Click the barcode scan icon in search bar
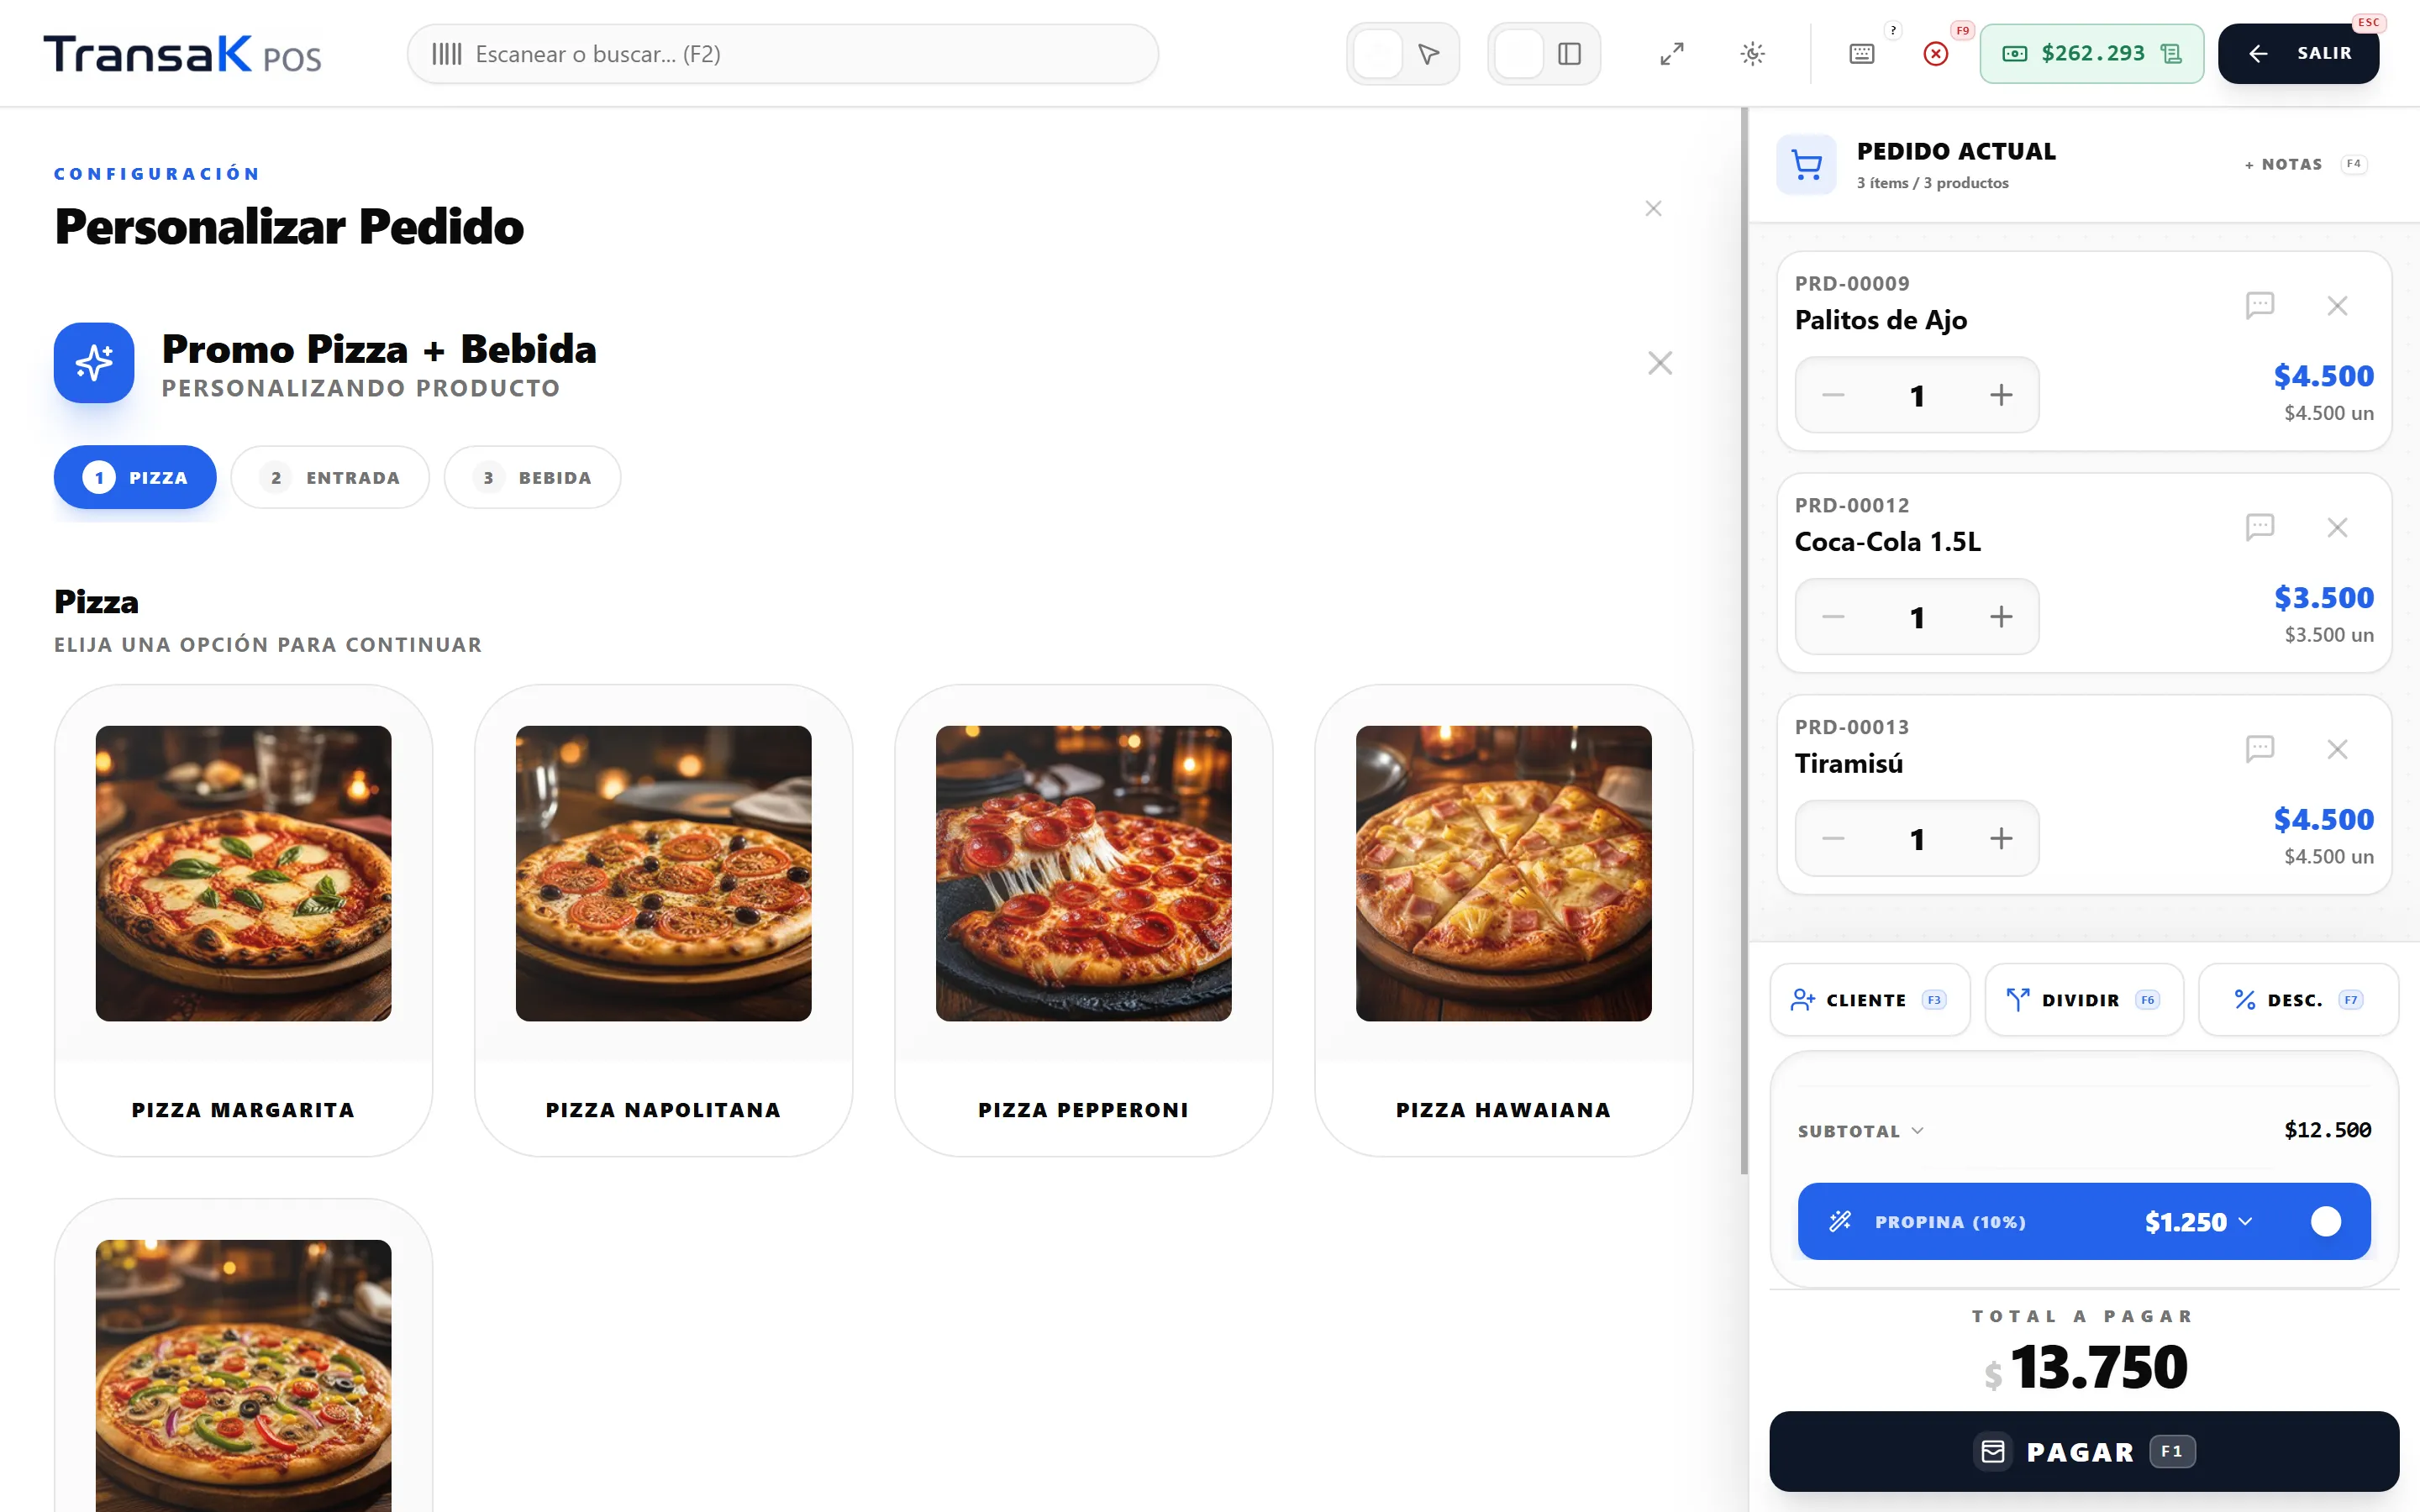 coord(446,54)
